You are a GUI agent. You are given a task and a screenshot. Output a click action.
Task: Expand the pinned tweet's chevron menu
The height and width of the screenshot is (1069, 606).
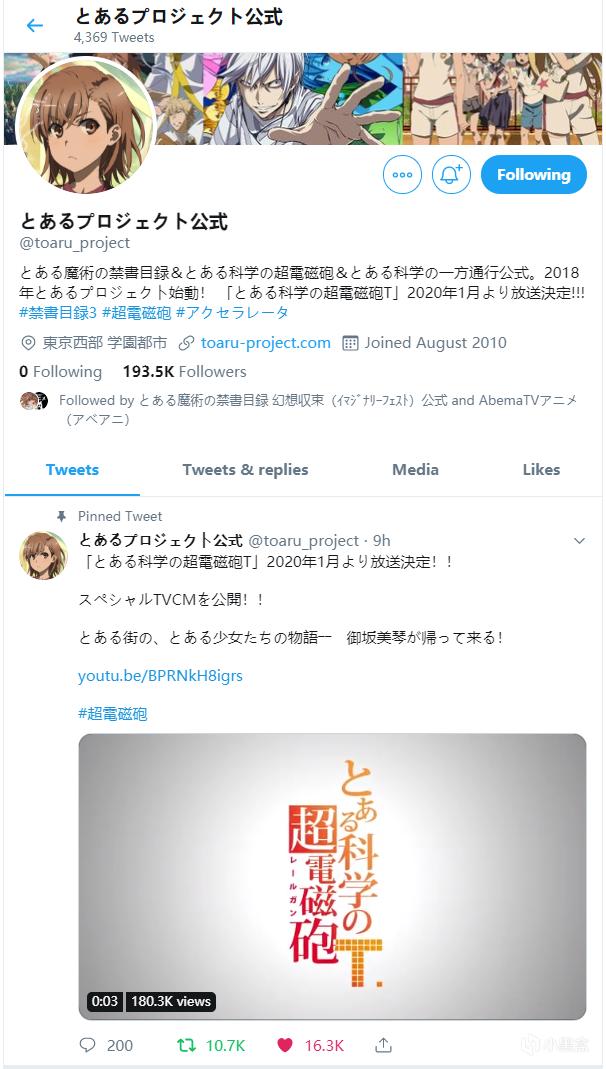point(579,541)
